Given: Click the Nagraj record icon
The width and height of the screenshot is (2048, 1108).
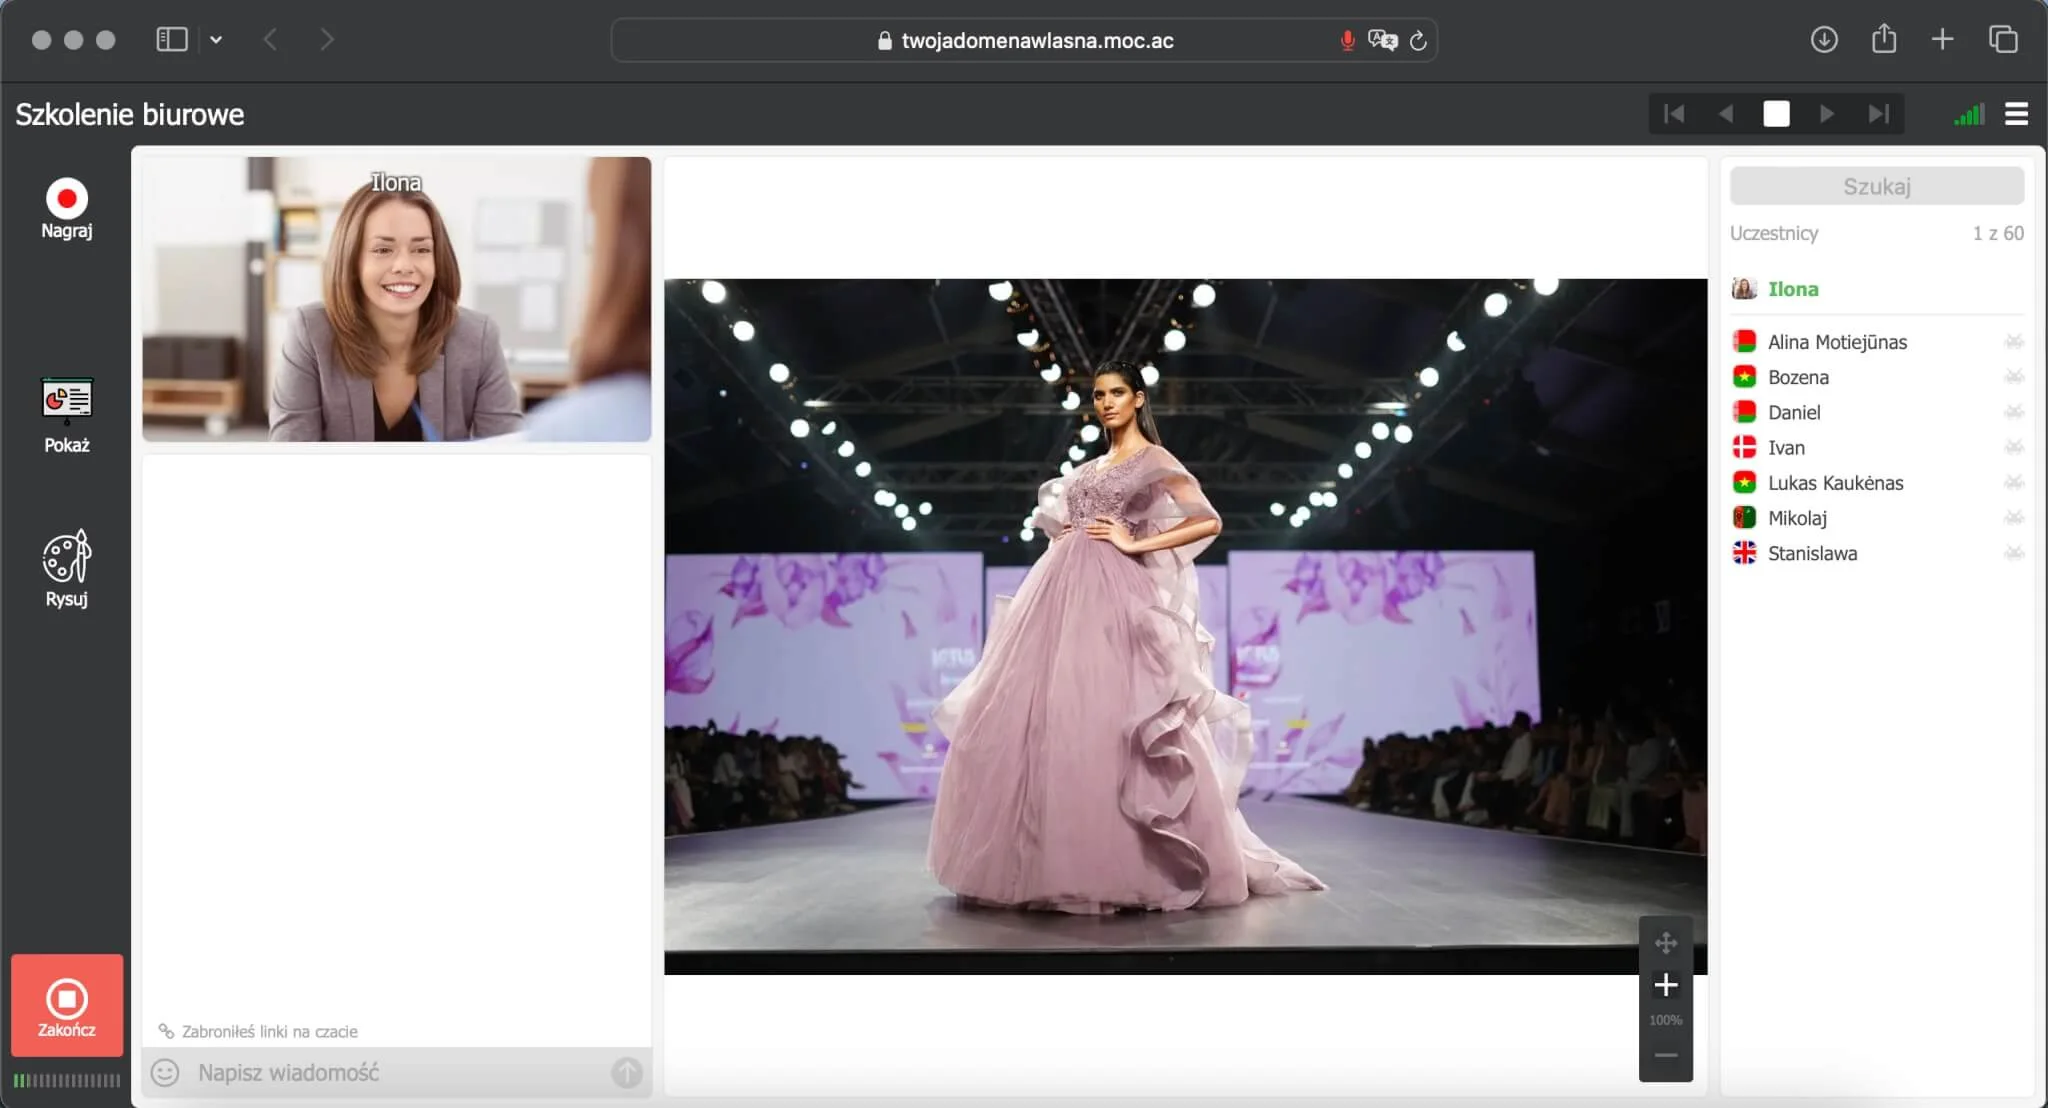Looking at the screenshot, I should (66, 199).
